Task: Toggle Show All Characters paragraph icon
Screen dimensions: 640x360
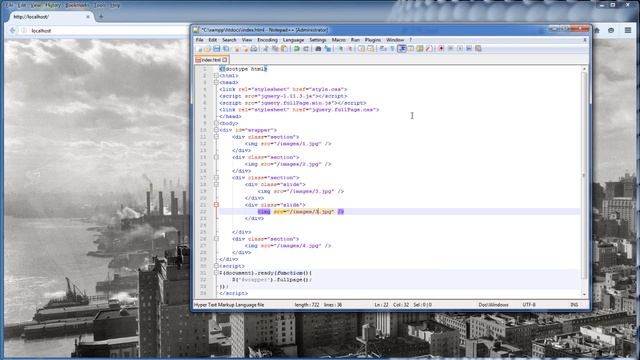Action: [392, 49]
